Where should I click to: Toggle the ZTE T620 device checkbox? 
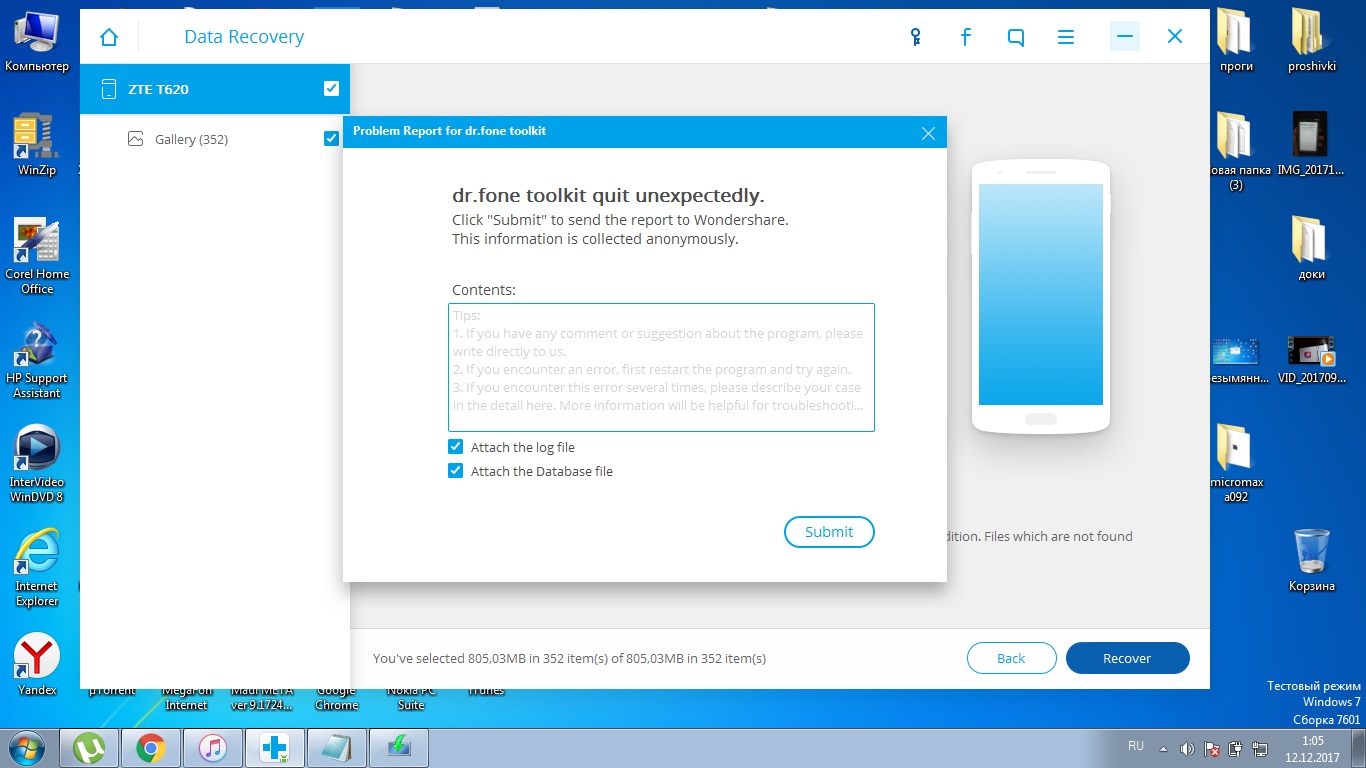tap(332, 89)
